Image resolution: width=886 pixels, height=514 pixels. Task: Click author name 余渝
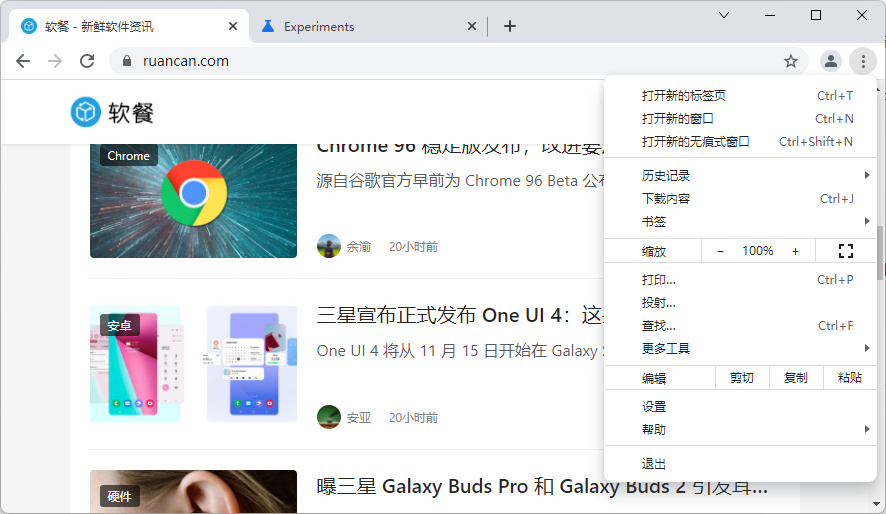pos(359,247)
